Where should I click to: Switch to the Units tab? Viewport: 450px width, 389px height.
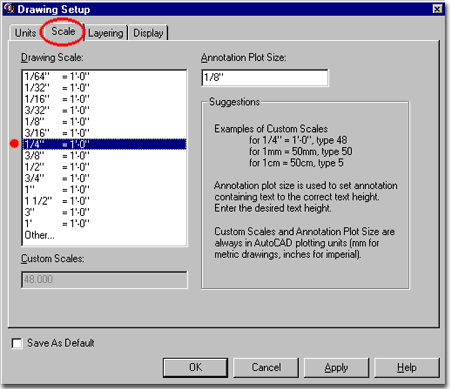[x=25, y=33]
